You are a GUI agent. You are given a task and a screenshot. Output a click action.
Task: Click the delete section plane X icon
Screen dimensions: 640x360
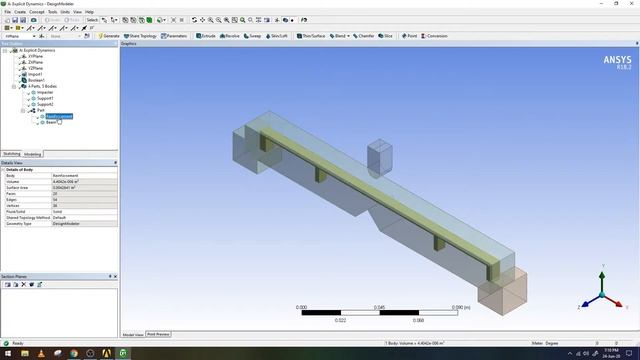tap(24, 284)
